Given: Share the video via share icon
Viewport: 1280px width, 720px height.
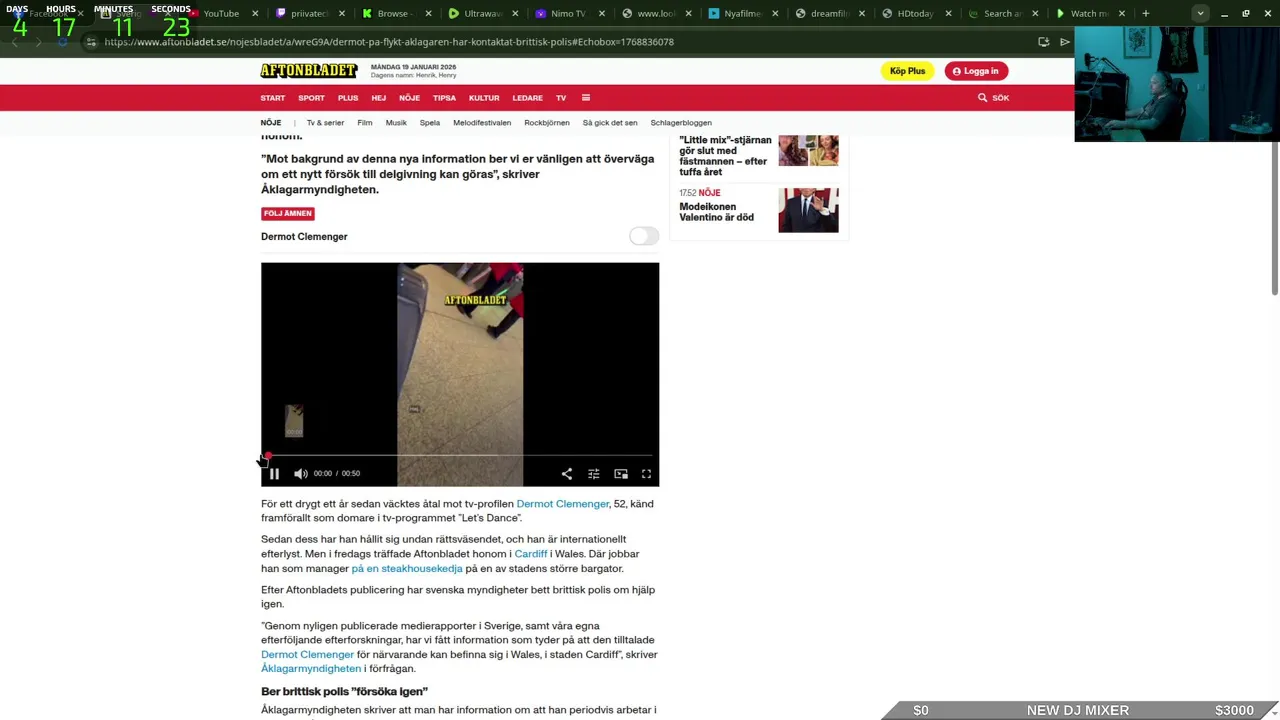Looking at the screenshot, I should (567, 474).
